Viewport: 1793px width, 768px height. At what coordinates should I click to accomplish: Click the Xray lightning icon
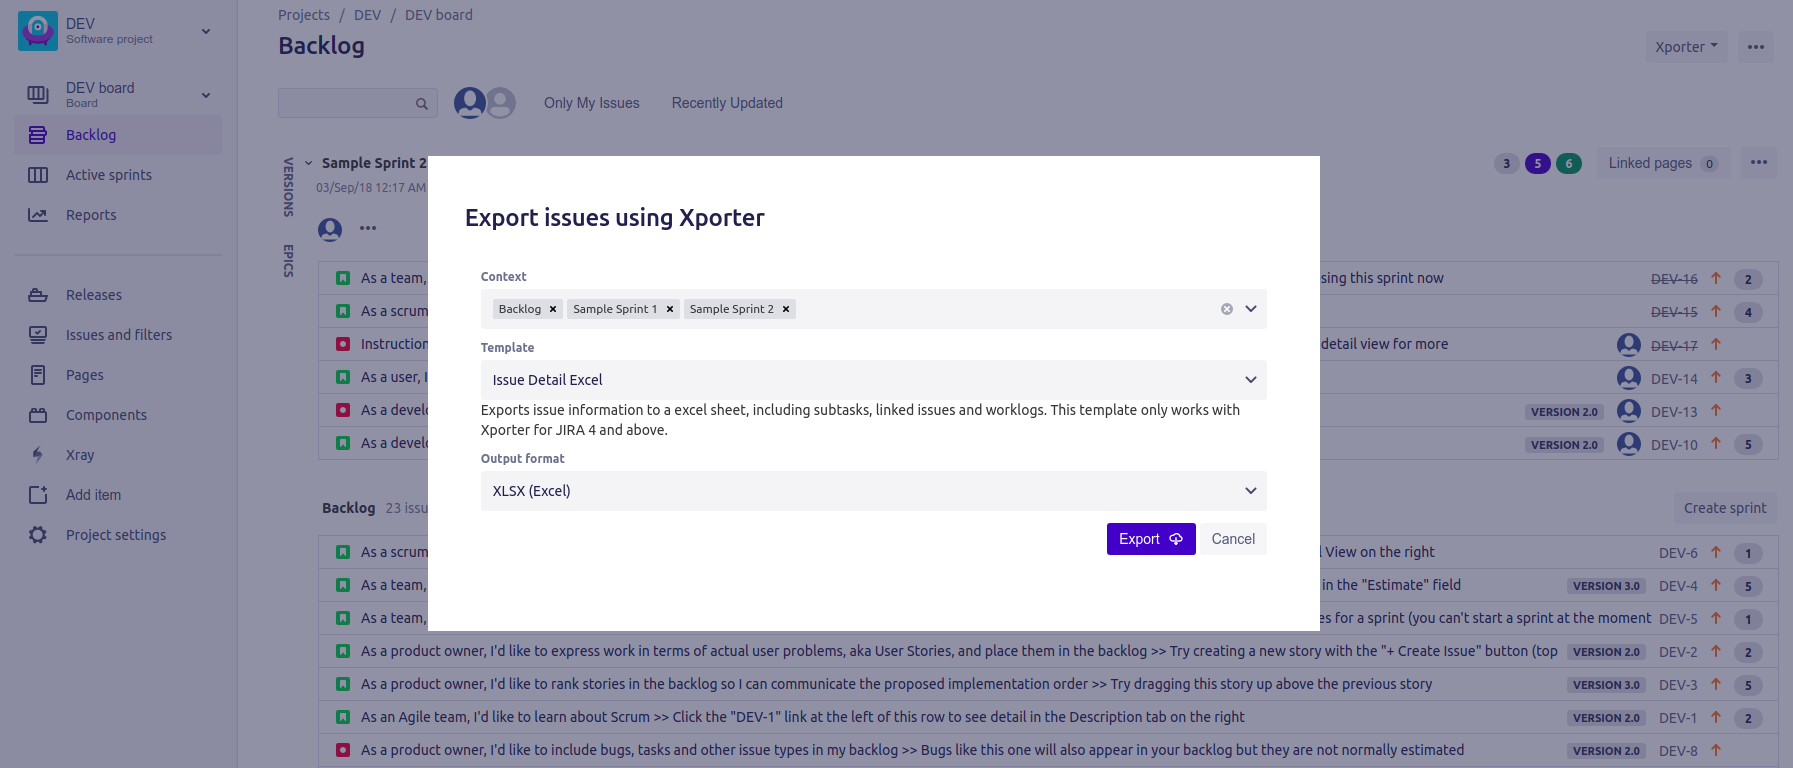[x=38, y=455]
